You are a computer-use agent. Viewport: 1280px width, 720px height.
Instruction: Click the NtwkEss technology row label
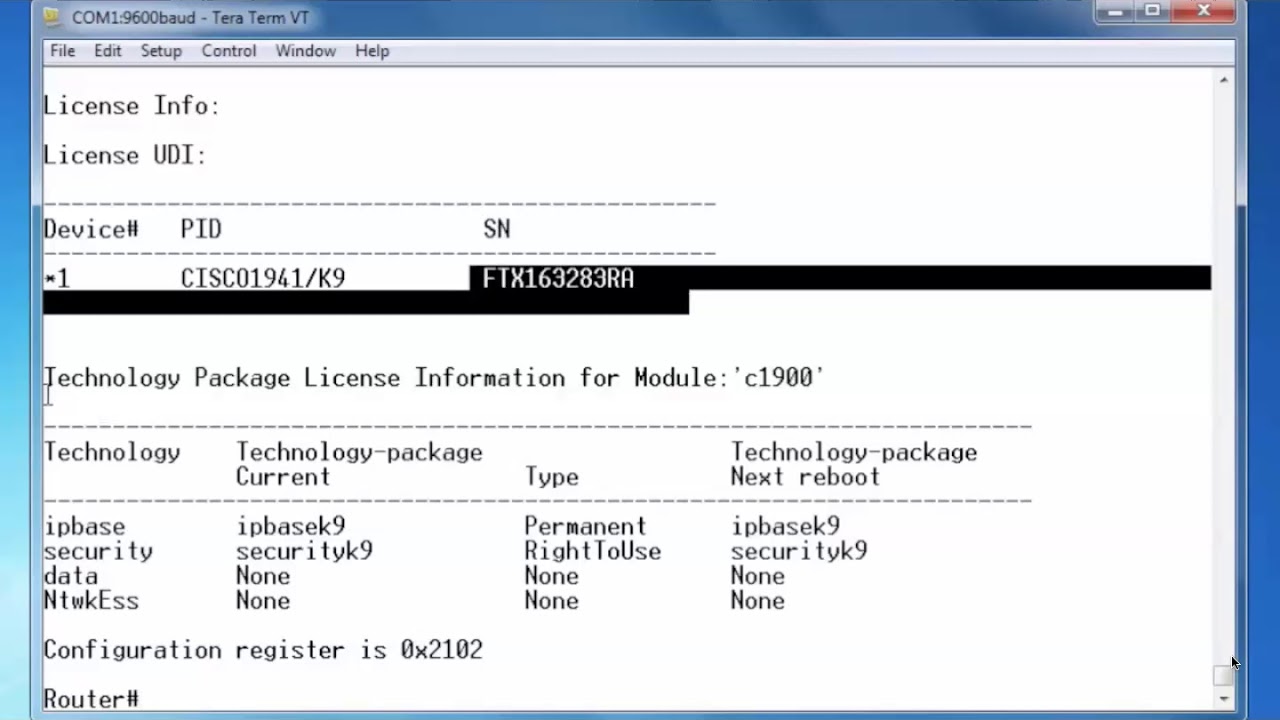pos(91,601)
